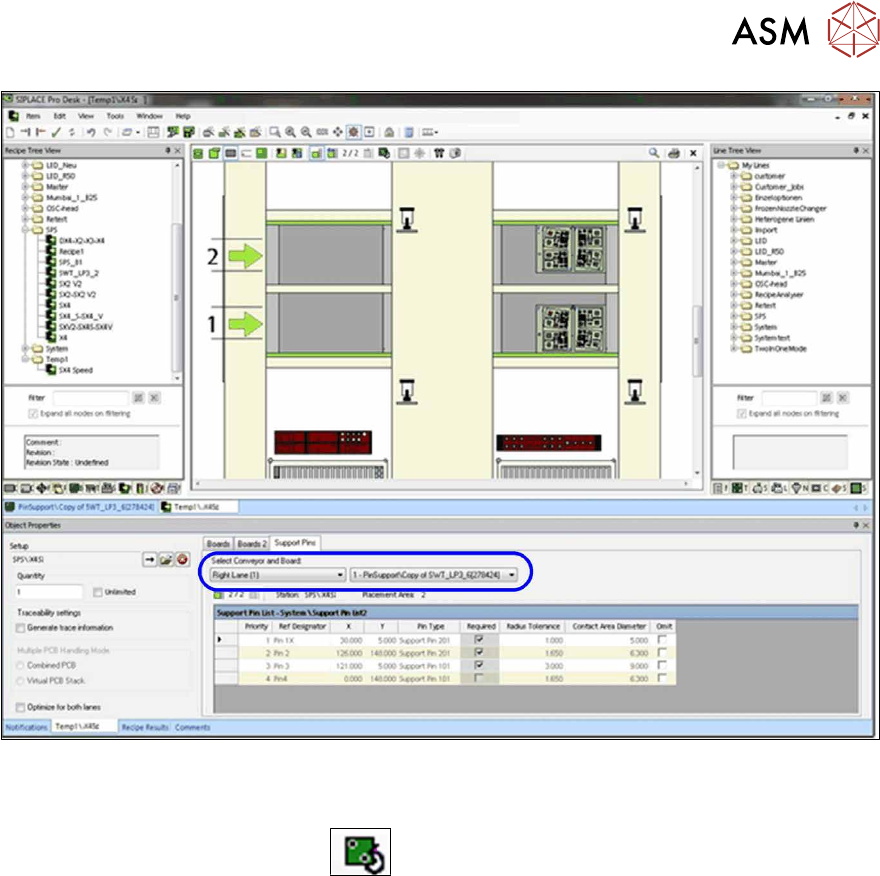Enable Generate trace information
The height and width of the screenshot is (876, 880).
click(21, 628)
